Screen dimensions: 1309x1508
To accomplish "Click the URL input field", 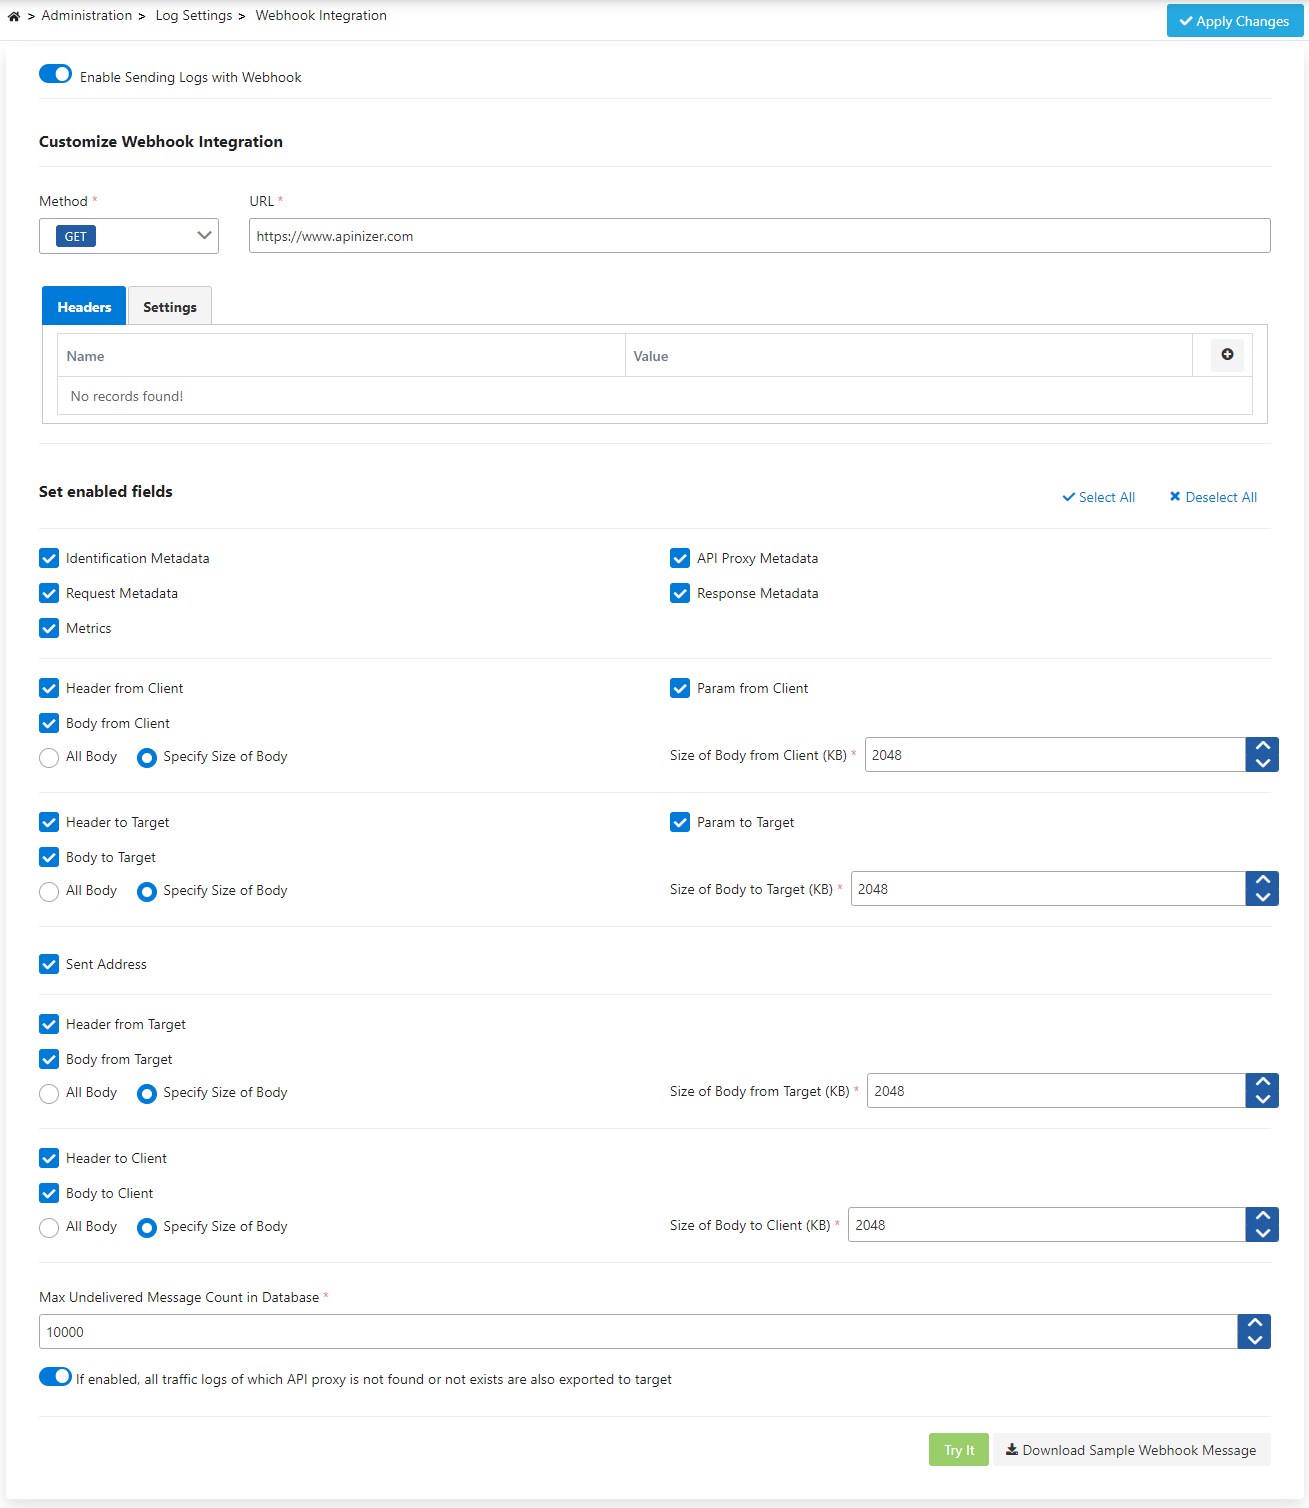I will [x=760, y=236].
